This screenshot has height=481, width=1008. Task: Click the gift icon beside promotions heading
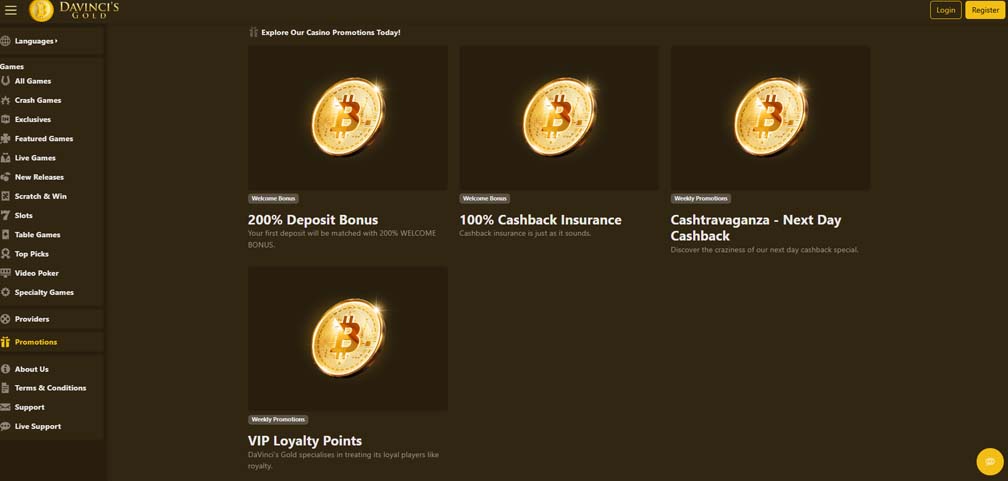253,32
